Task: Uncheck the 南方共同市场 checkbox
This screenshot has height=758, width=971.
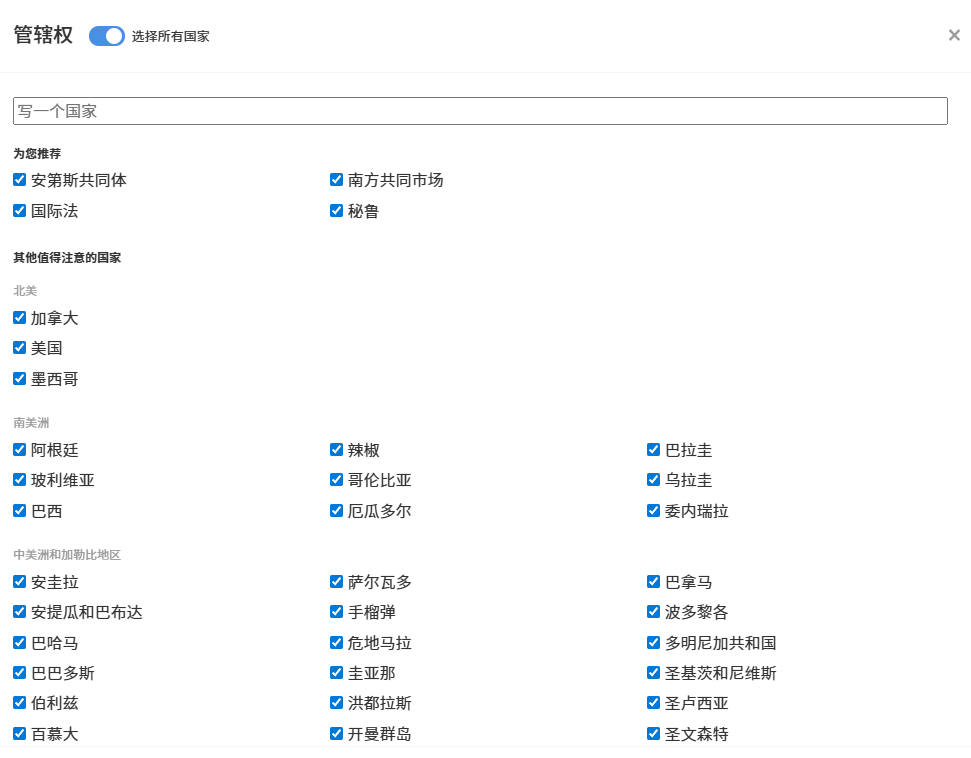Action: pyautogui.click(x=337, y=180)
